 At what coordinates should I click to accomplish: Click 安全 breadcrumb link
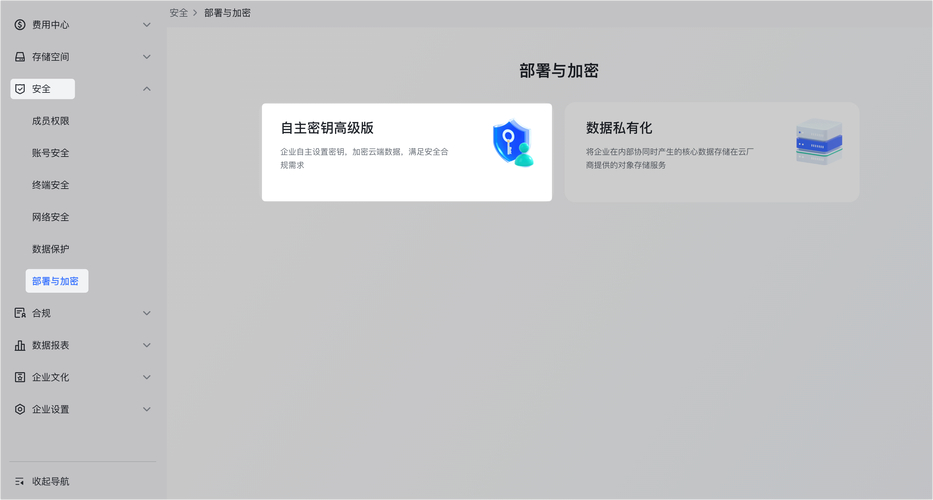(179, 12)
